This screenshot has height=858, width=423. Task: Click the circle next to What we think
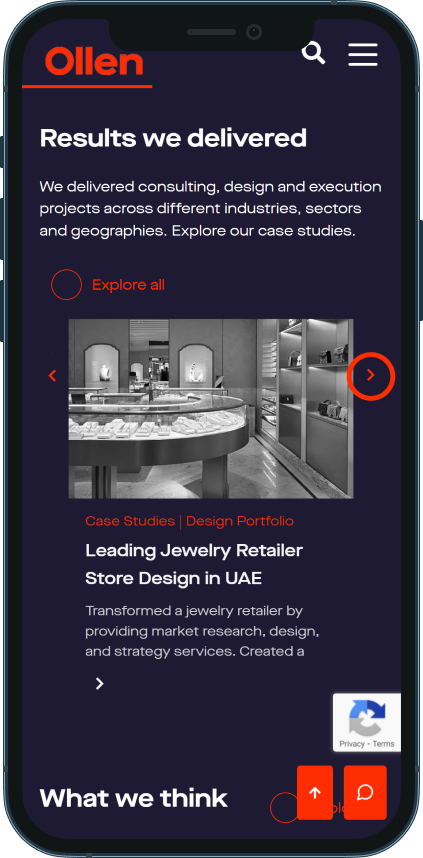pyautogui.click(x=285, y=807)
